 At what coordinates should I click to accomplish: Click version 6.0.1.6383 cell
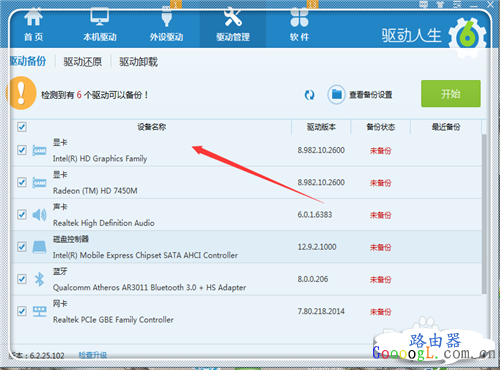coord(315,215)
